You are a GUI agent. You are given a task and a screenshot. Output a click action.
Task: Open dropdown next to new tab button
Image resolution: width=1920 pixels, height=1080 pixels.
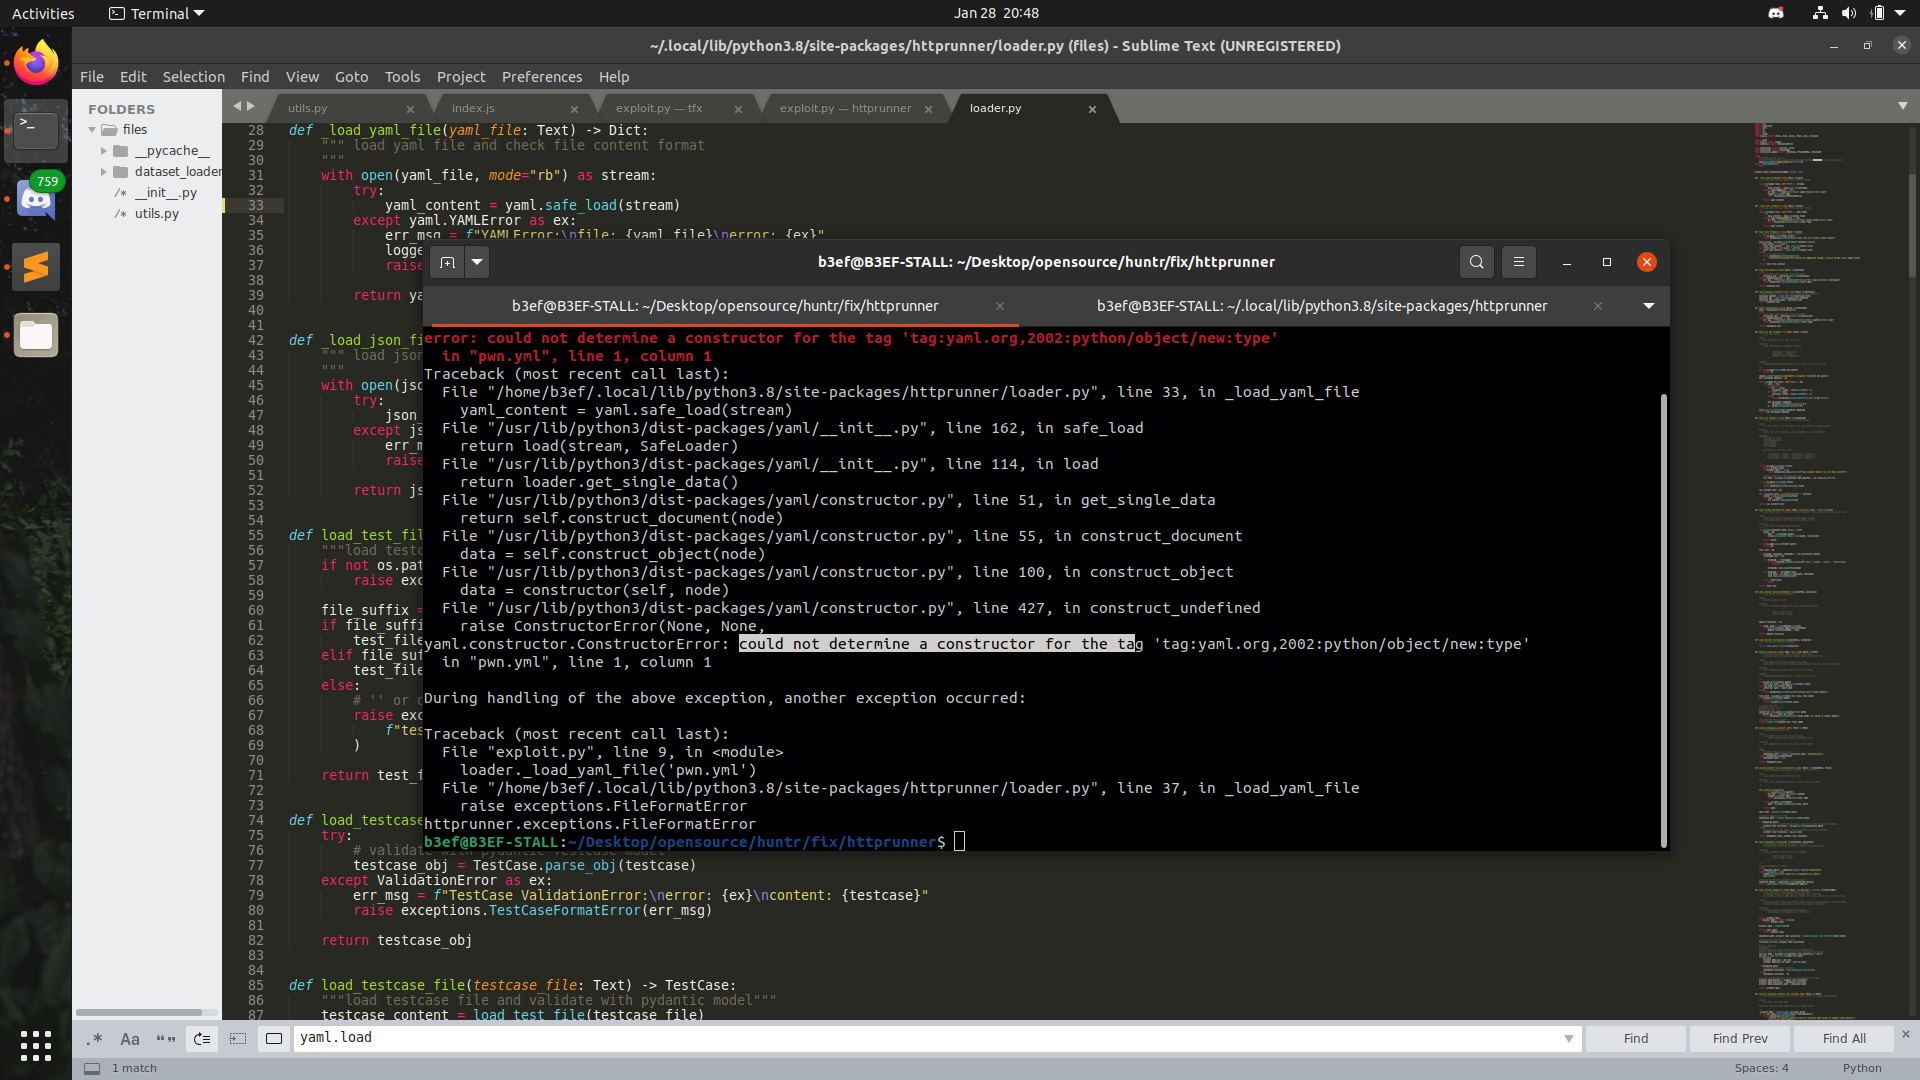(x=477, y=262)
